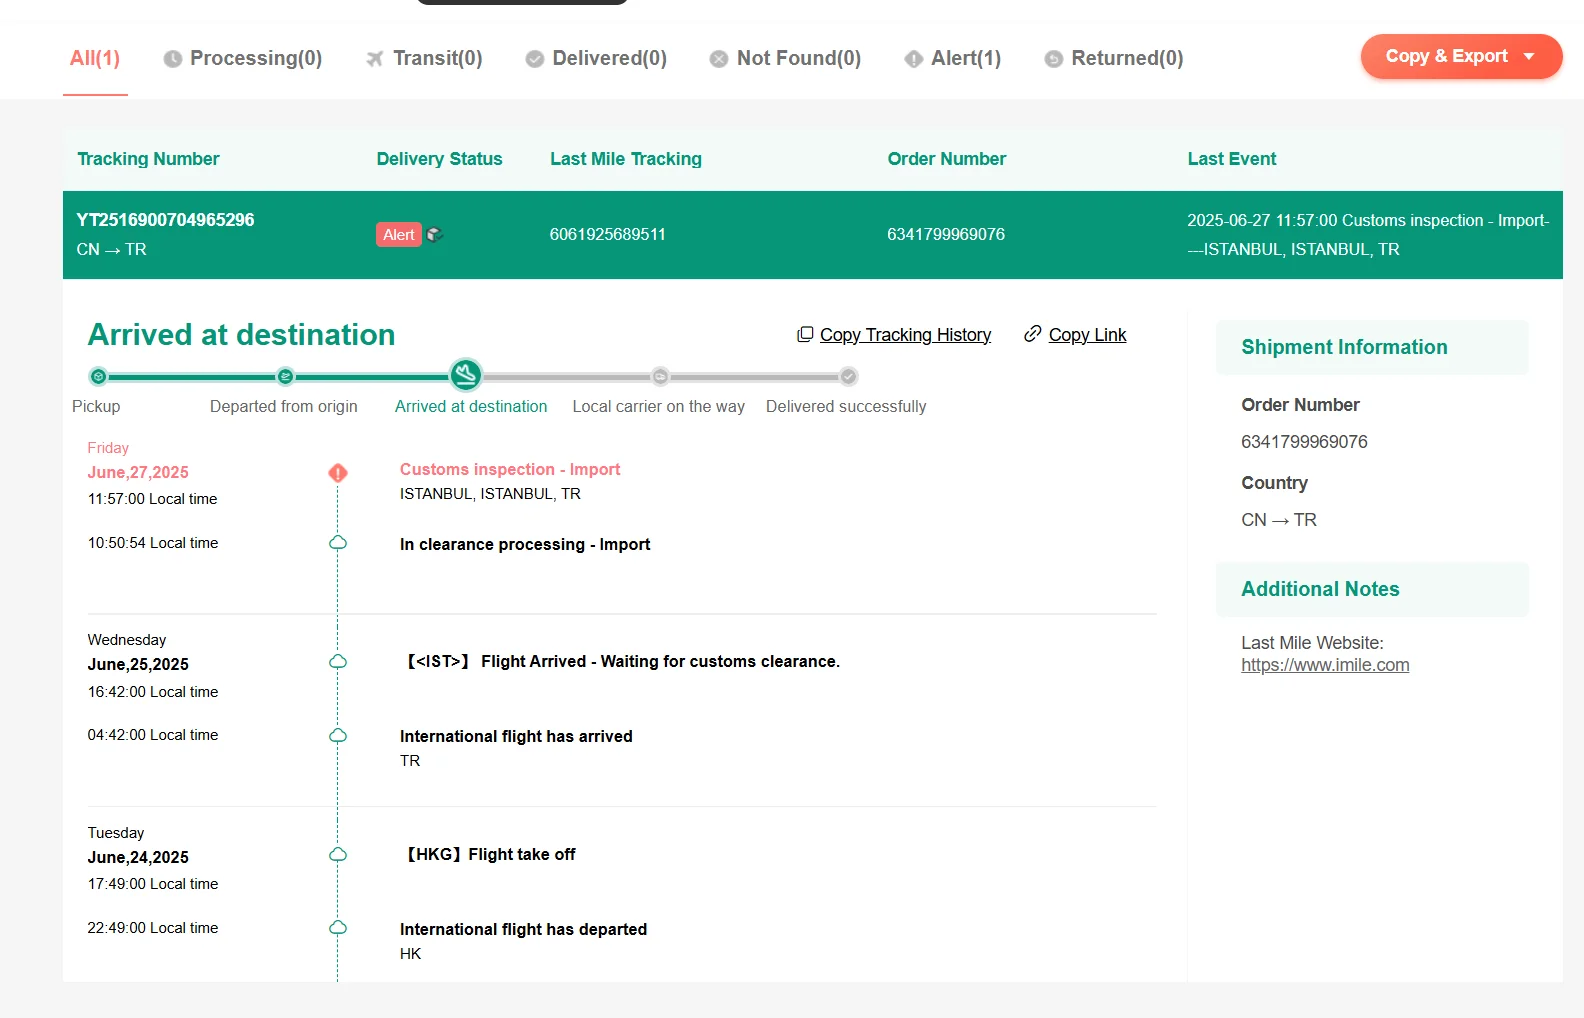Click the Arrived at destination plane marker
Image resolution: width=1584 pixels, height=1018 pixels.
coord(466,375)
